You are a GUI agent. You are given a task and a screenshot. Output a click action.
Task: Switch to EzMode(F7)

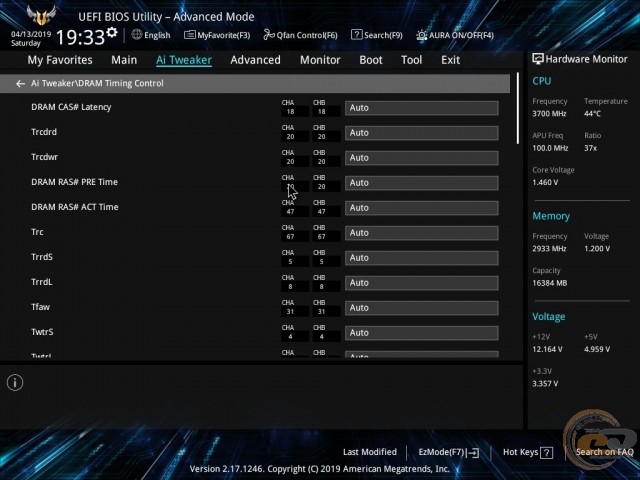(449, 452)
